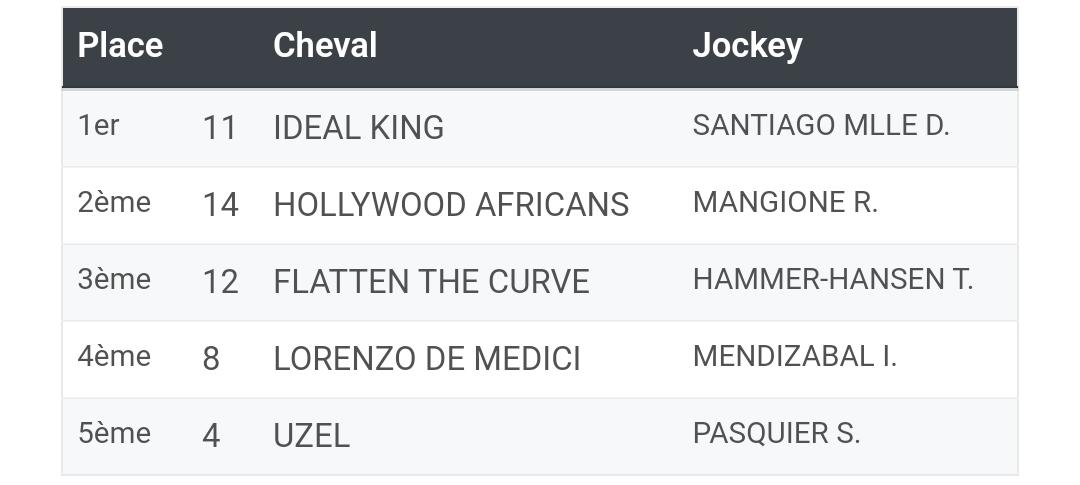Screen dimensions: 1080x485
Task: Click the 4ème place cell
Action: [x=114, y=357]
